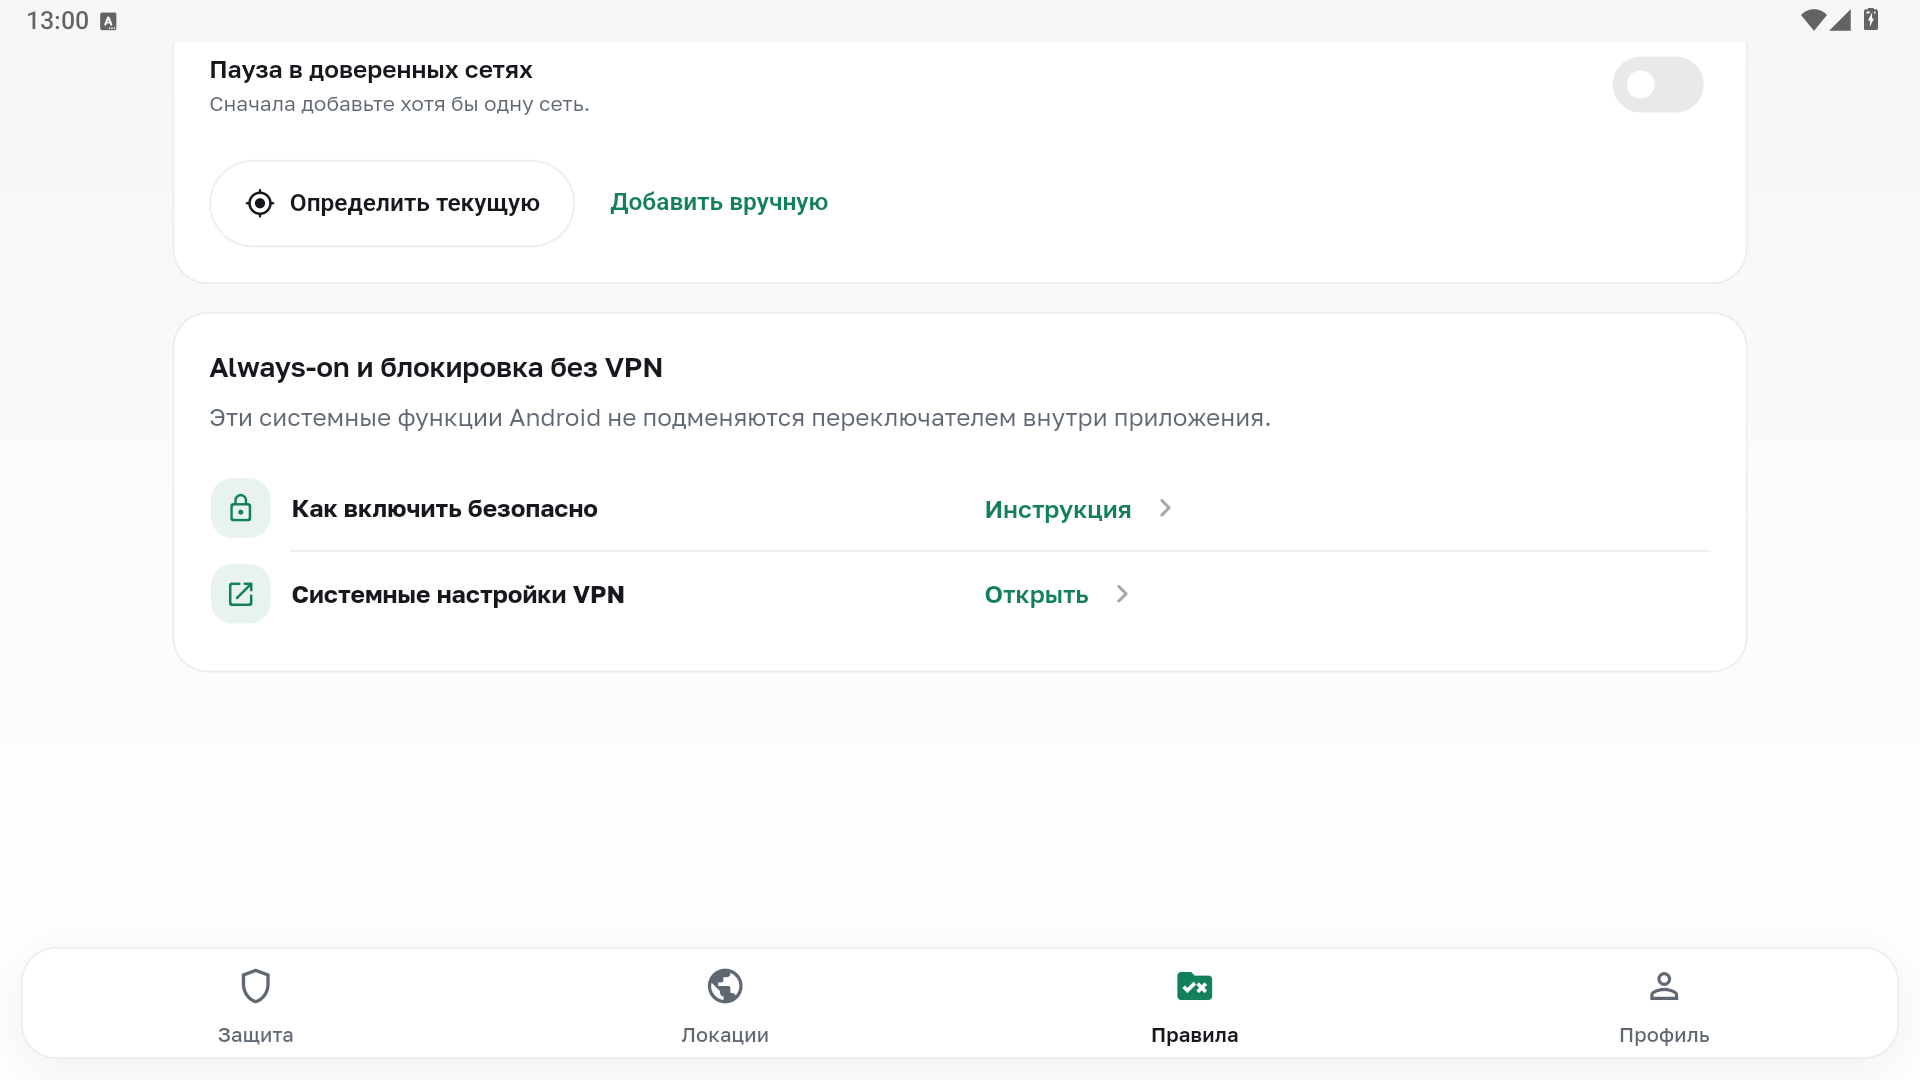The height and width of the screenshot is (1080, 1920).
Task: Click the globe icon of Локации
Action: [x=725, y=986]
